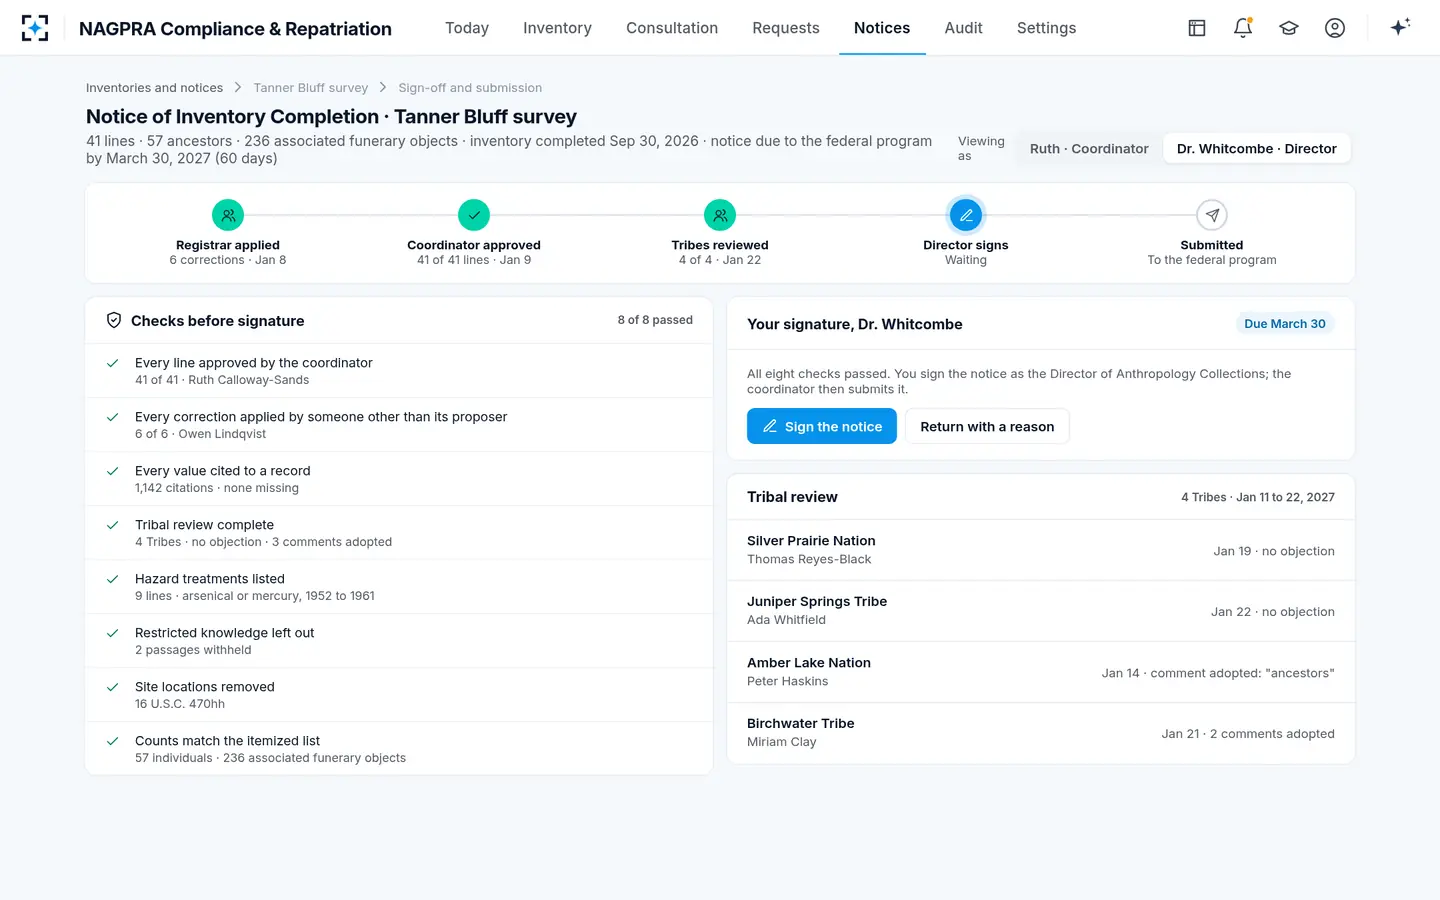Click checkmark beside Tribal review complete
Image resolution: width=1440 pixels, height=900 pixels.
tap(113, 525)
